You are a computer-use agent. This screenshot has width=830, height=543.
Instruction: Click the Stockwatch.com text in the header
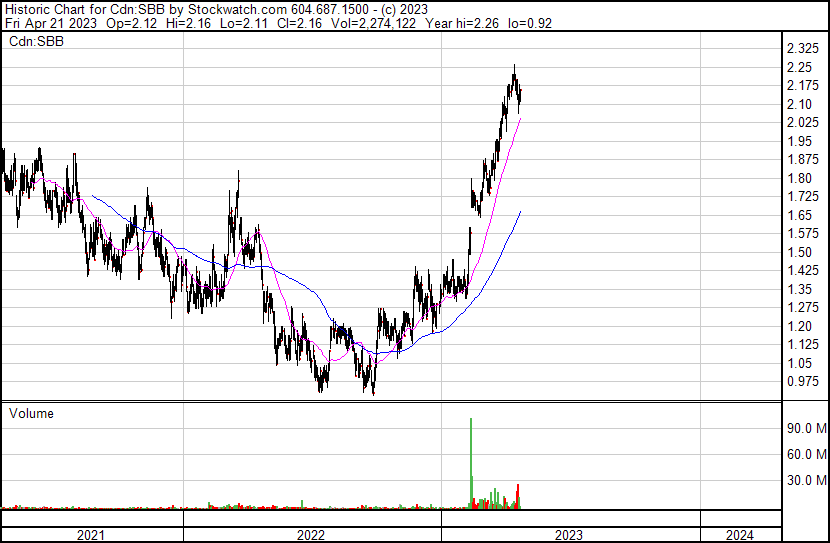238,8
